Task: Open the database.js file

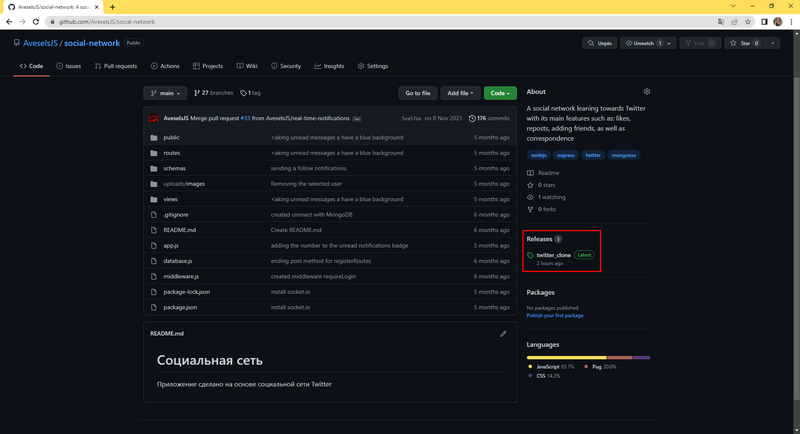Action: coord(178,261)
